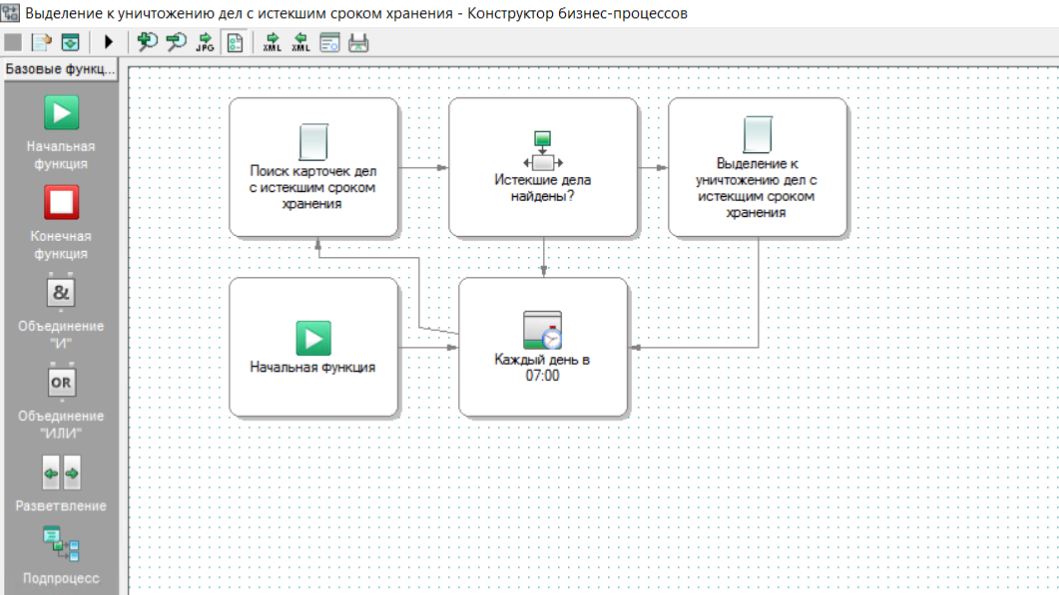Click the second XML import icon
Screen dimensions: 1059x595
300,42
